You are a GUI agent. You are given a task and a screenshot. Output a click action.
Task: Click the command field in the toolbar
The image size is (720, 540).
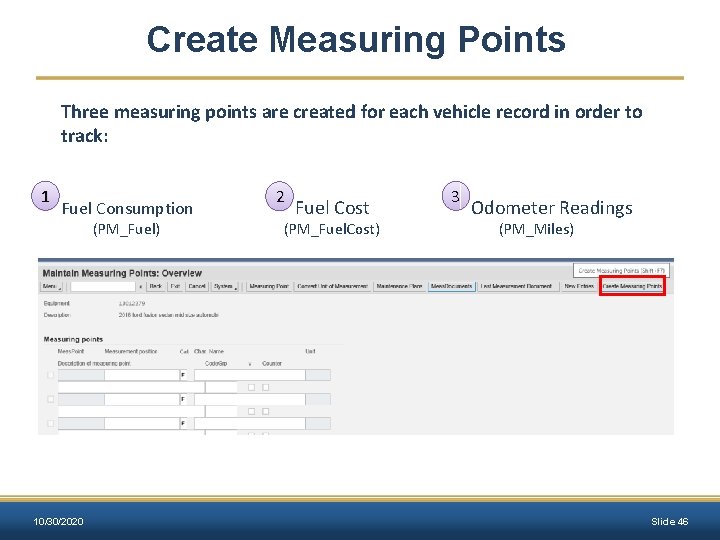(103, 287)
